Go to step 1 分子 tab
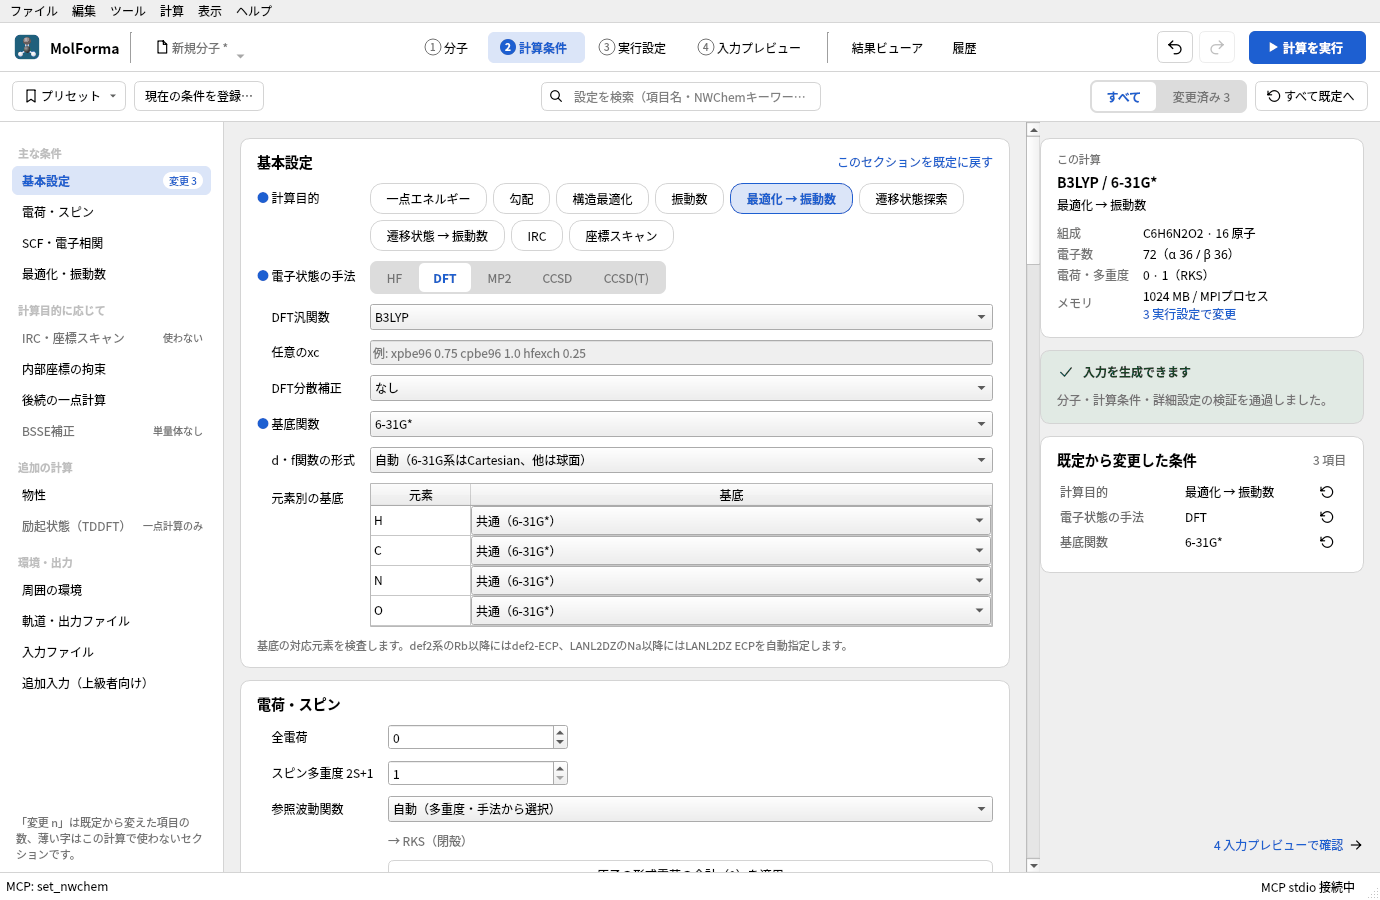This screenshot has height=900, width=1380. pos(446,47)
